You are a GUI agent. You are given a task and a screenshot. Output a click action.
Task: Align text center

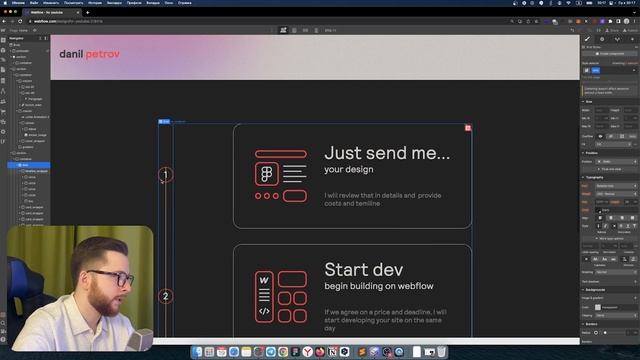611,218
